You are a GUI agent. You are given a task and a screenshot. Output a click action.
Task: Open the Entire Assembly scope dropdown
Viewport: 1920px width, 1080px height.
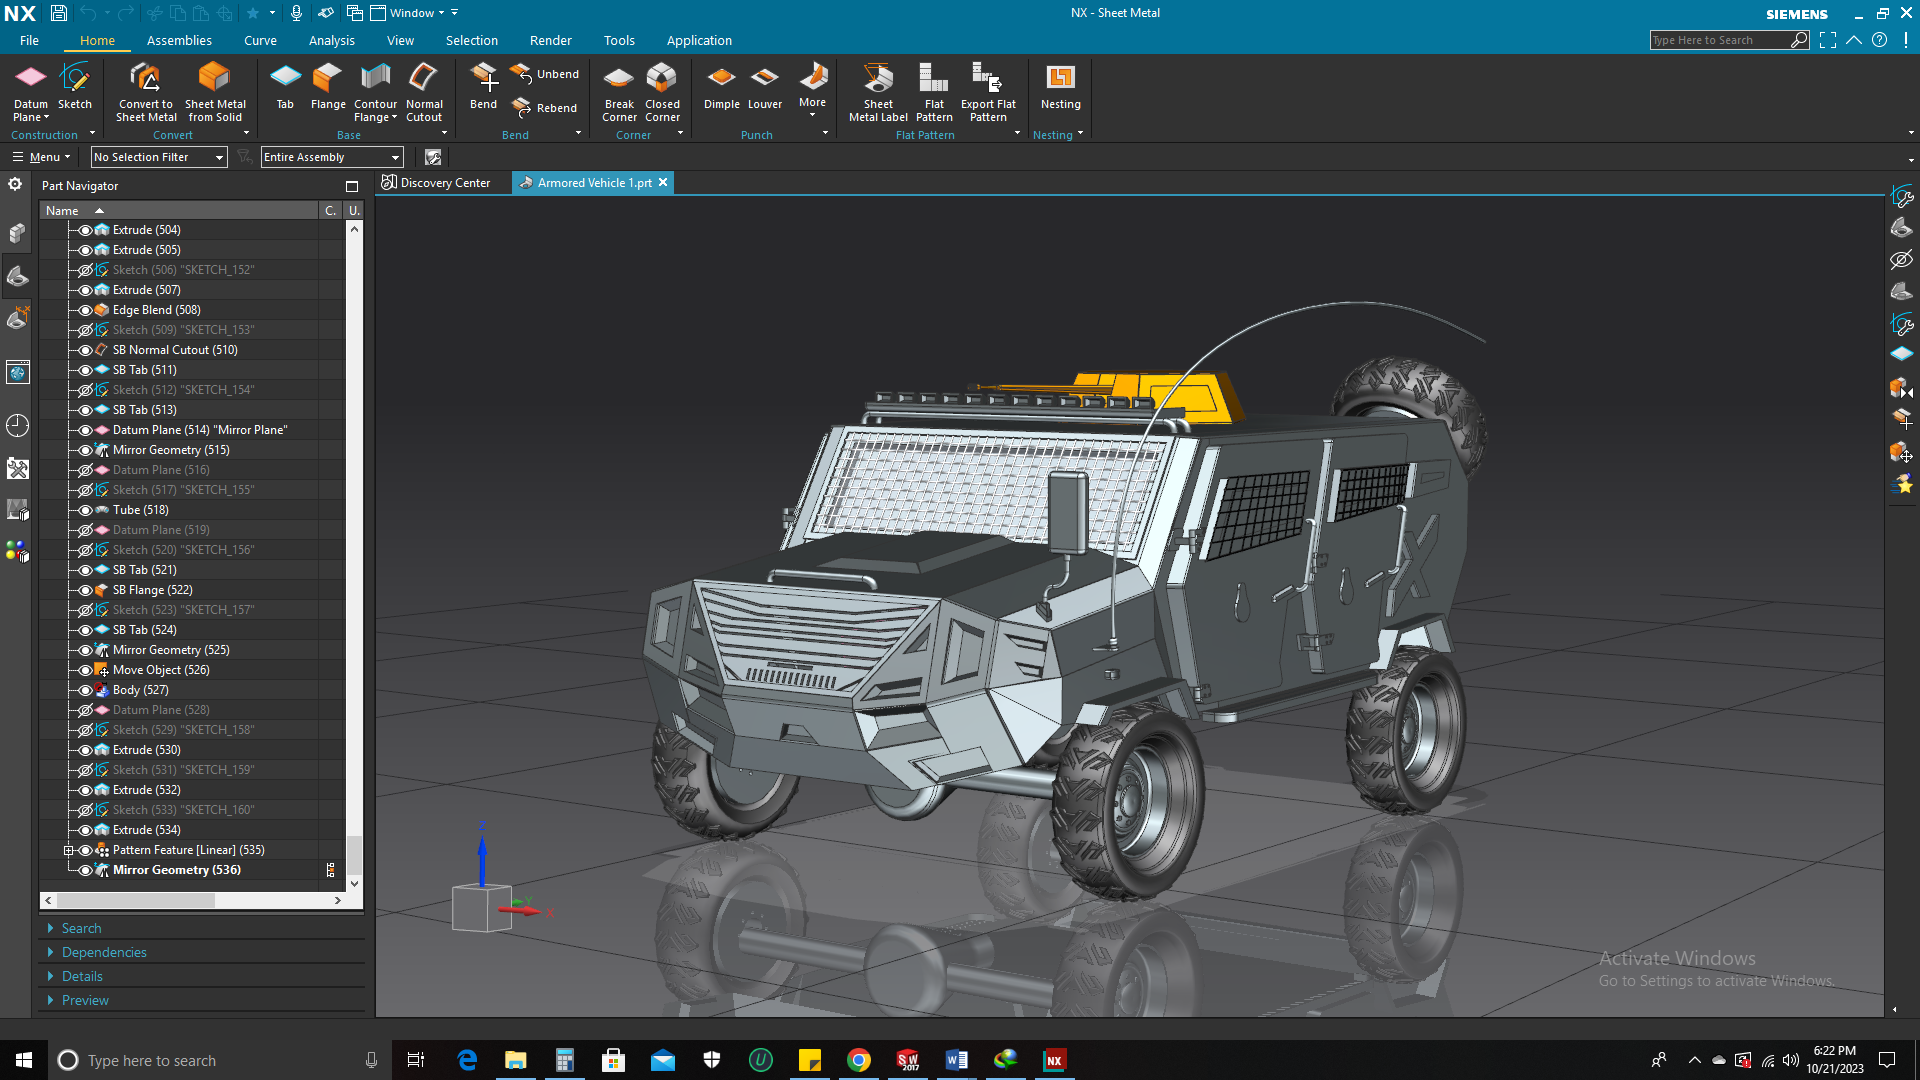332,157
